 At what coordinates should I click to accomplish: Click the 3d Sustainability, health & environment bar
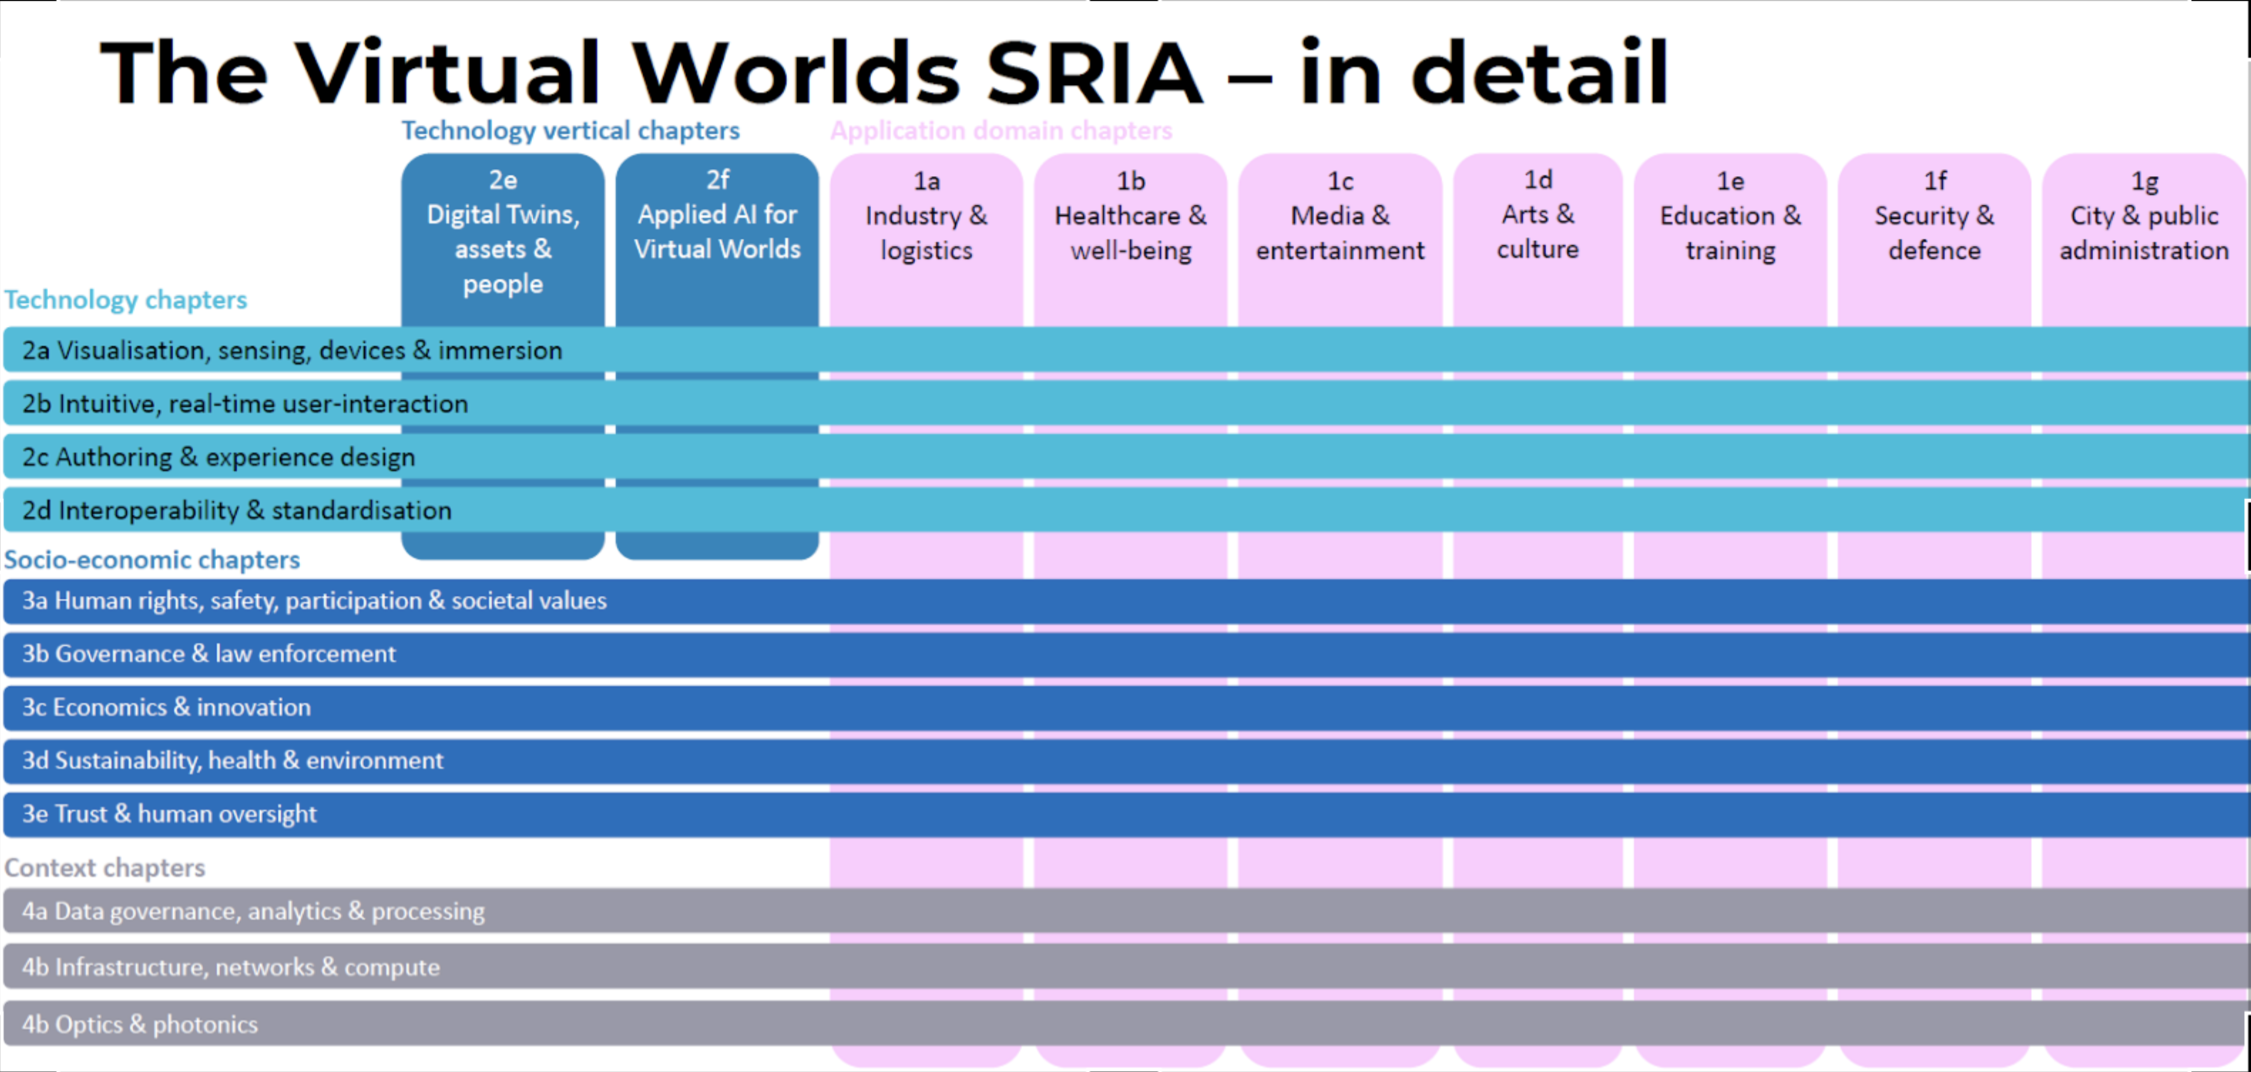[x=232, y=761]
